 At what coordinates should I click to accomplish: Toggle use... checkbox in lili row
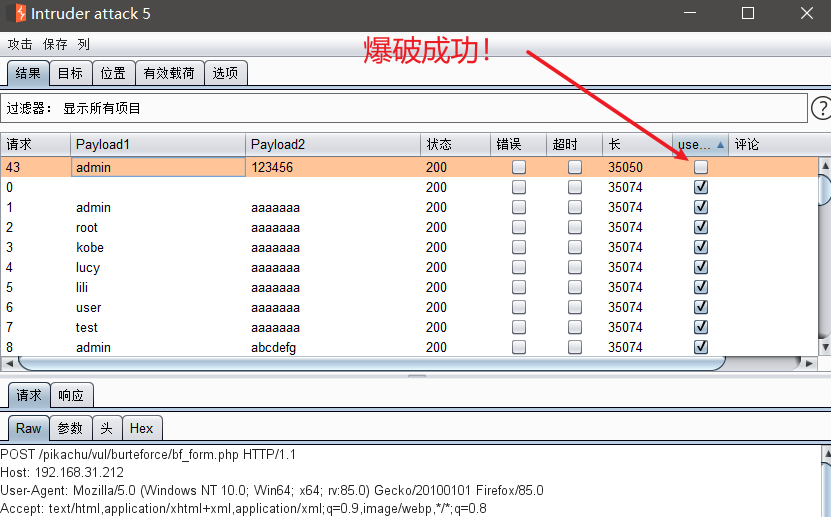click(x=701, y=287)
